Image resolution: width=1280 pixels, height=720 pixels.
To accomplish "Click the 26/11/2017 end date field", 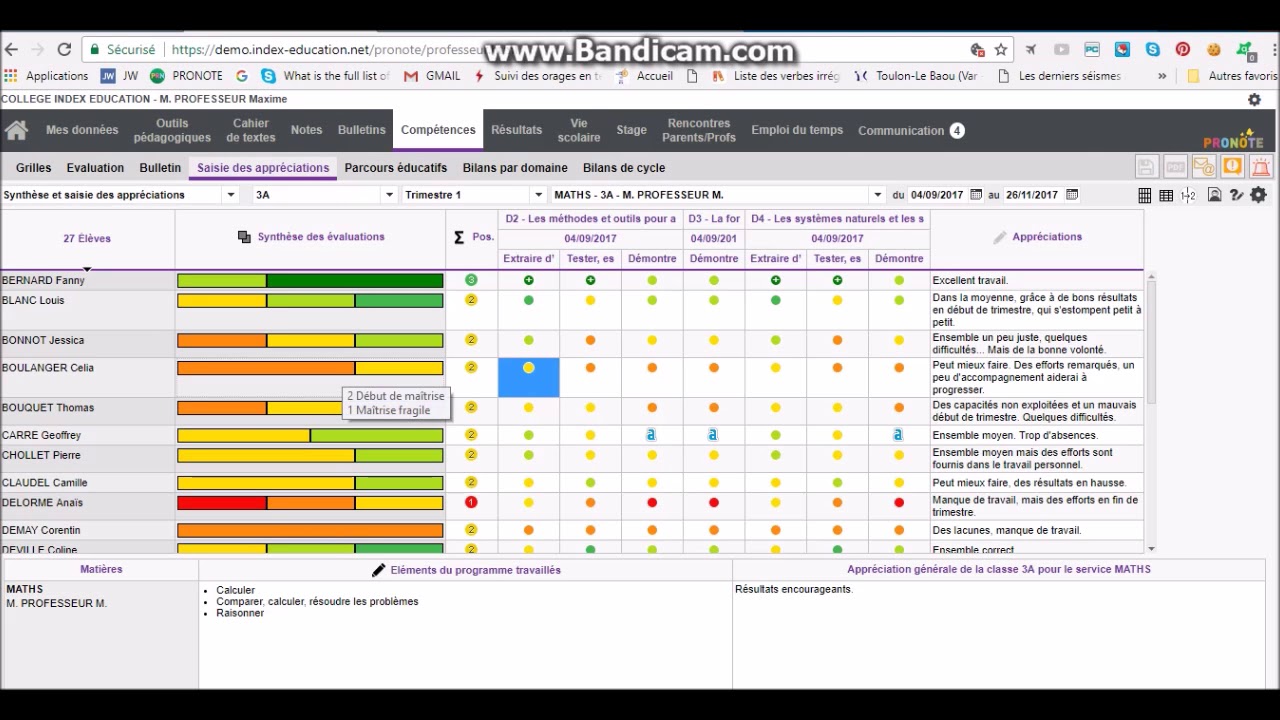I will pos(1033,195).
